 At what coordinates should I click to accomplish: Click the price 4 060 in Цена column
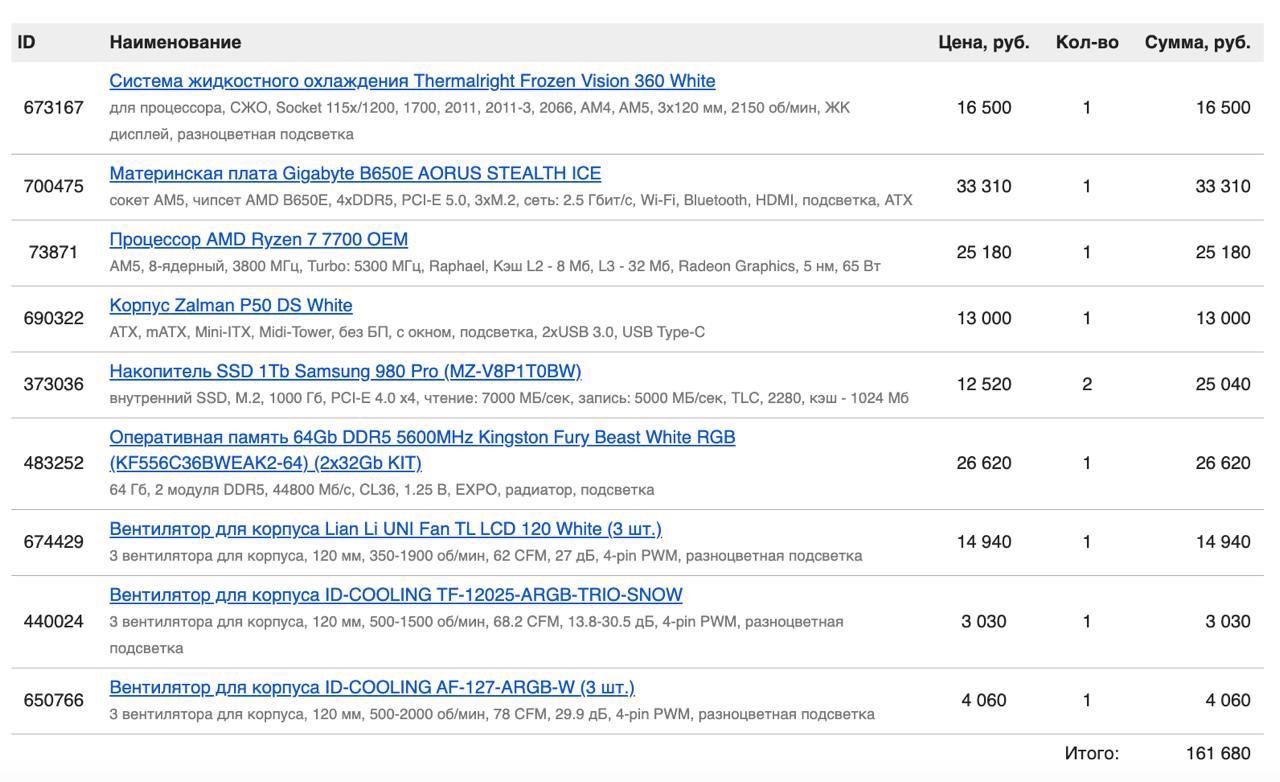984,700
